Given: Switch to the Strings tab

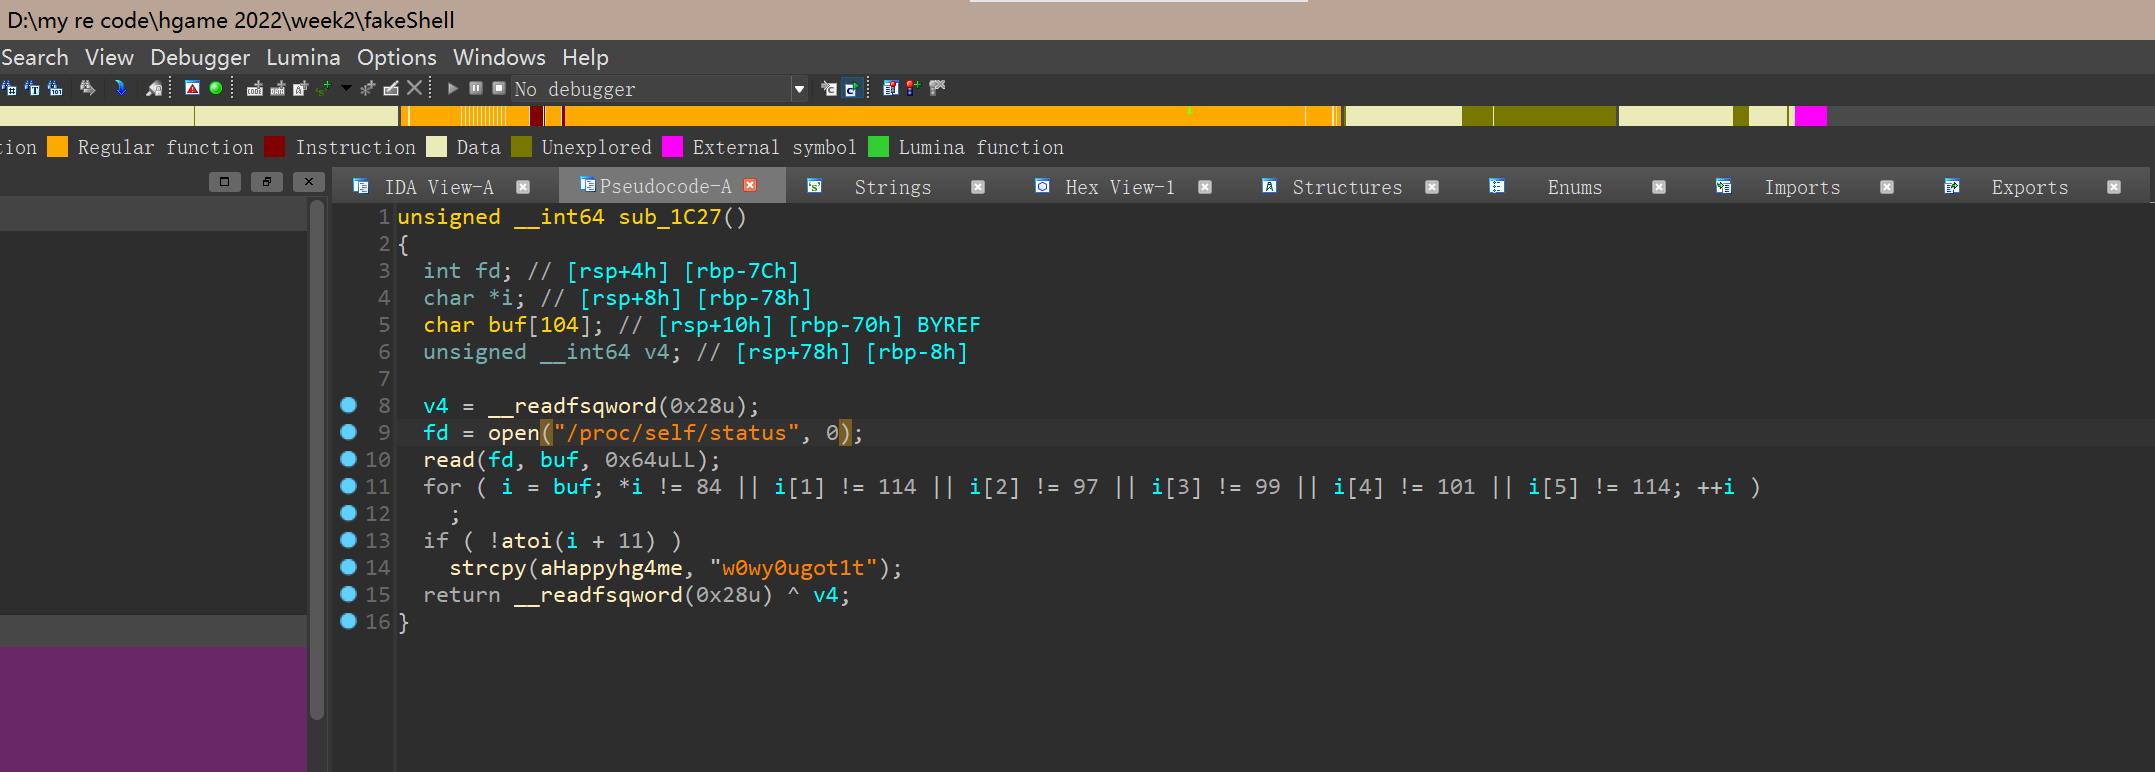Looking at the screenshot, I should pos(892,187).
